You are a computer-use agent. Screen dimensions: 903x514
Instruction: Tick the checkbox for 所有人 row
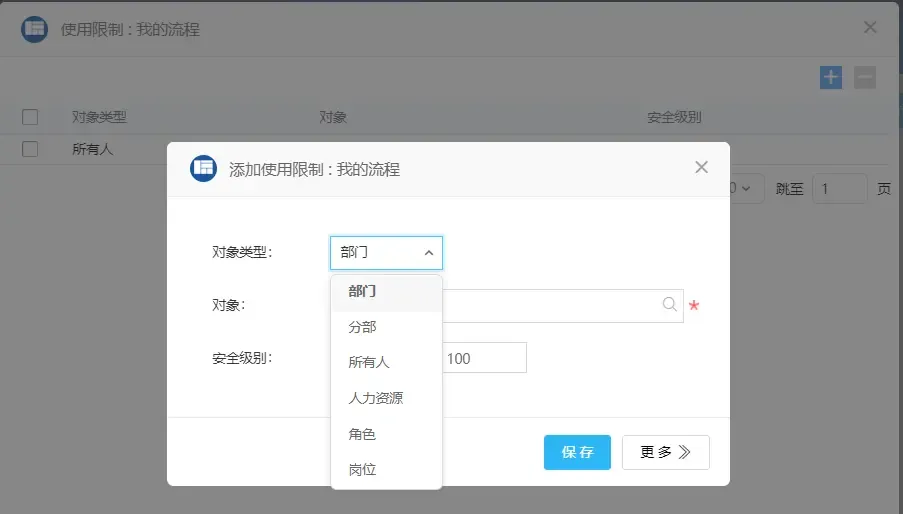[x=30, y=149]
